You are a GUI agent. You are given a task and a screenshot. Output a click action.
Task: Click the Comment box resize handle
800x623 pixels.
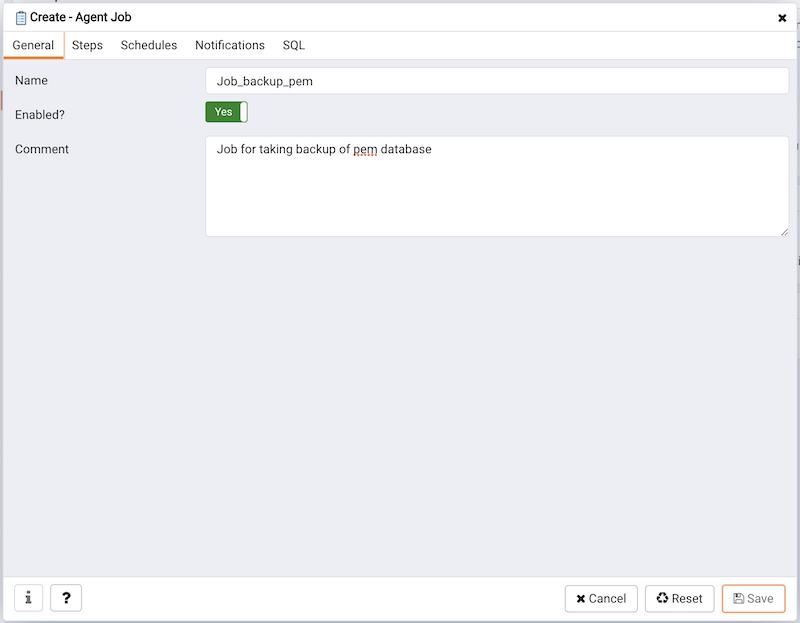[x=784, y=232]
